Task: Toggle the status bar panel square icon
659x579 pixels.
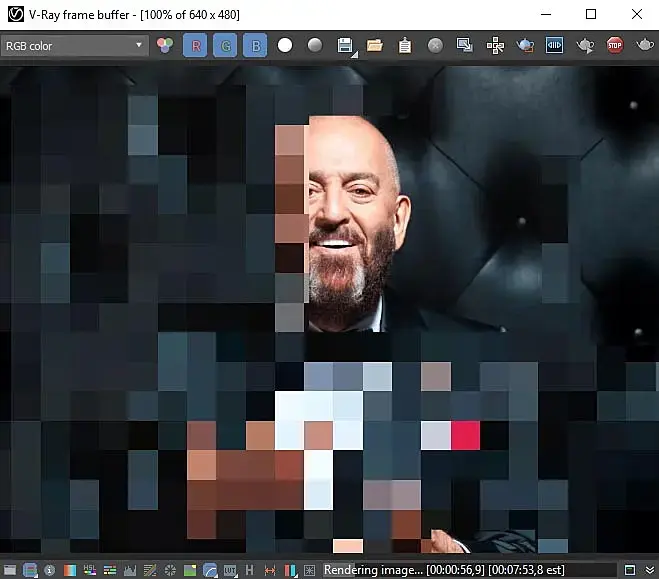Action: (x=630, y=570)
